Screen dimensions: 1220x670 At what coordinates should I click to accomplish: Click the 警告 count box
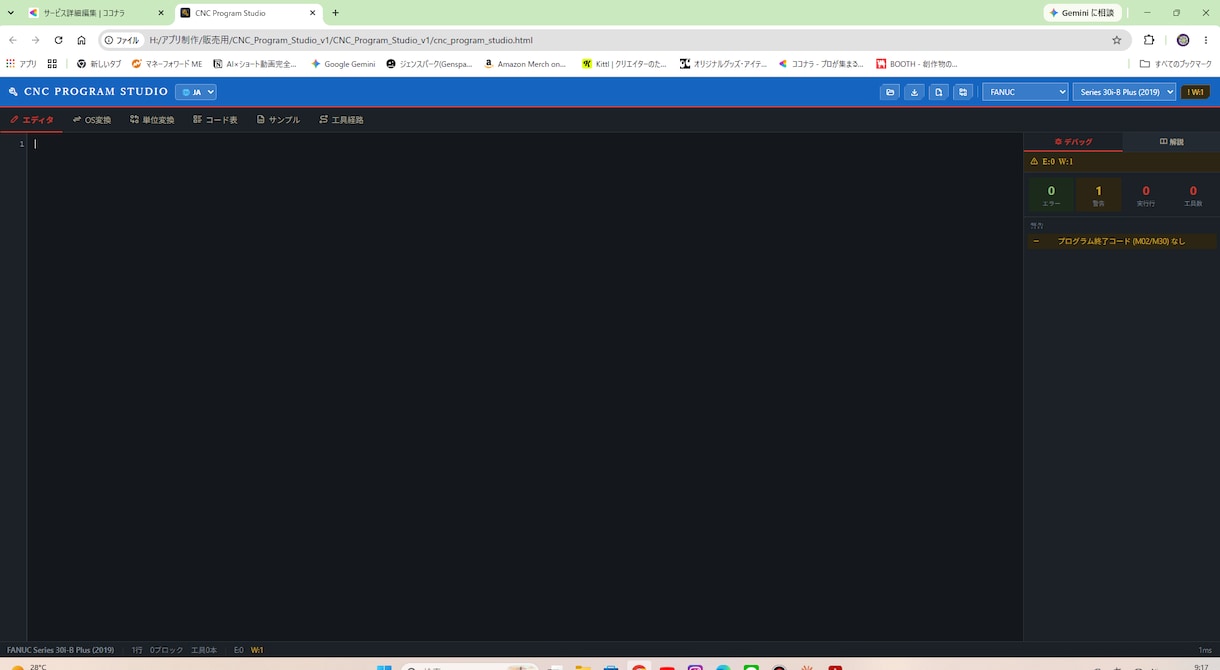tap(1098, 195)
